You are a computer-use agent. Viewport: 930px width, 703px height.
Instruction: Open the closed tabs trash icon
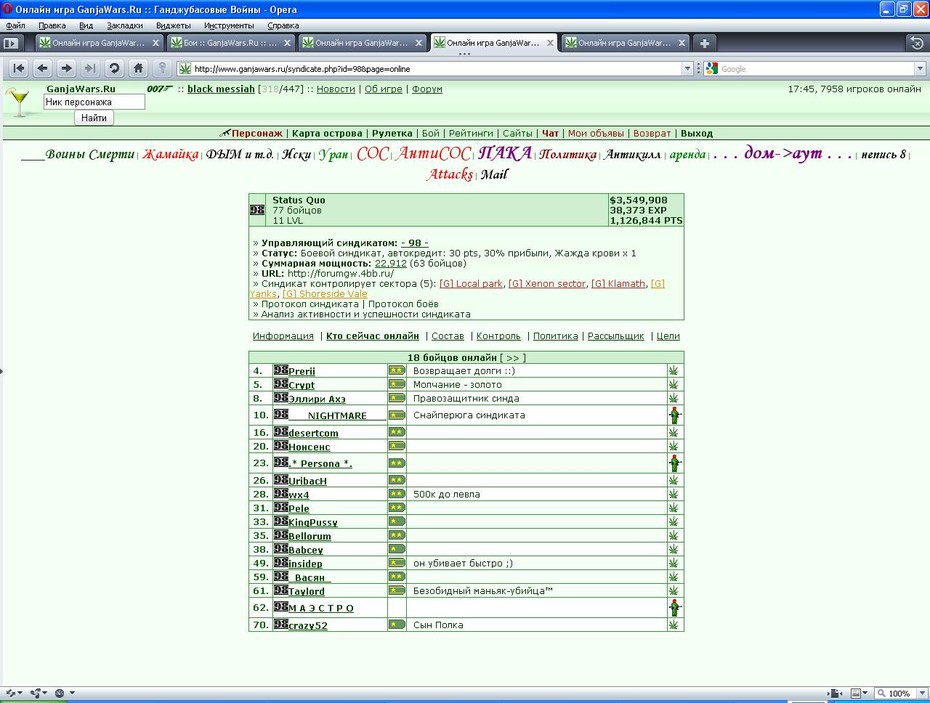916,43
